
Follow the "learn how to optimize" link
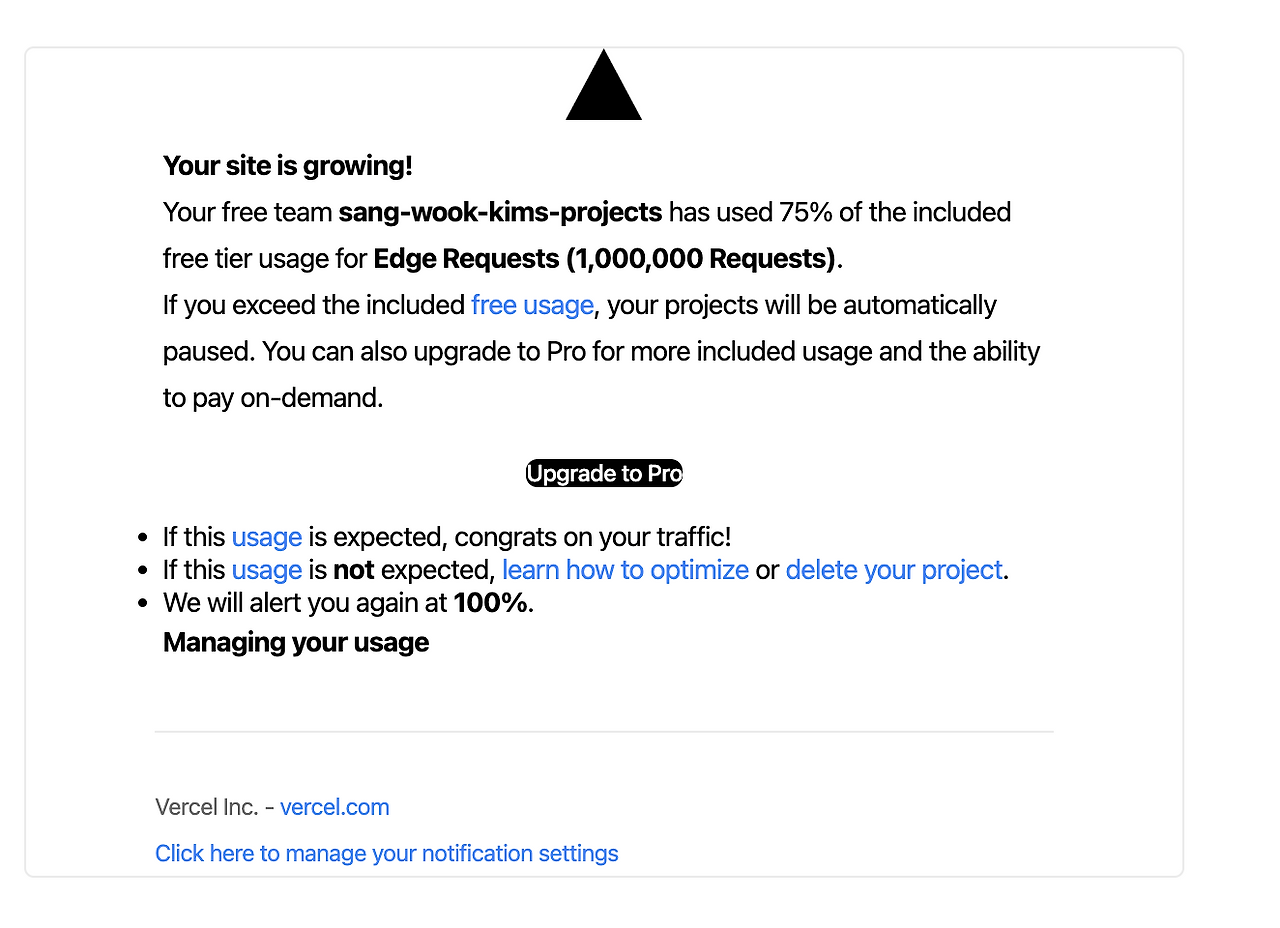pos(625,570)
